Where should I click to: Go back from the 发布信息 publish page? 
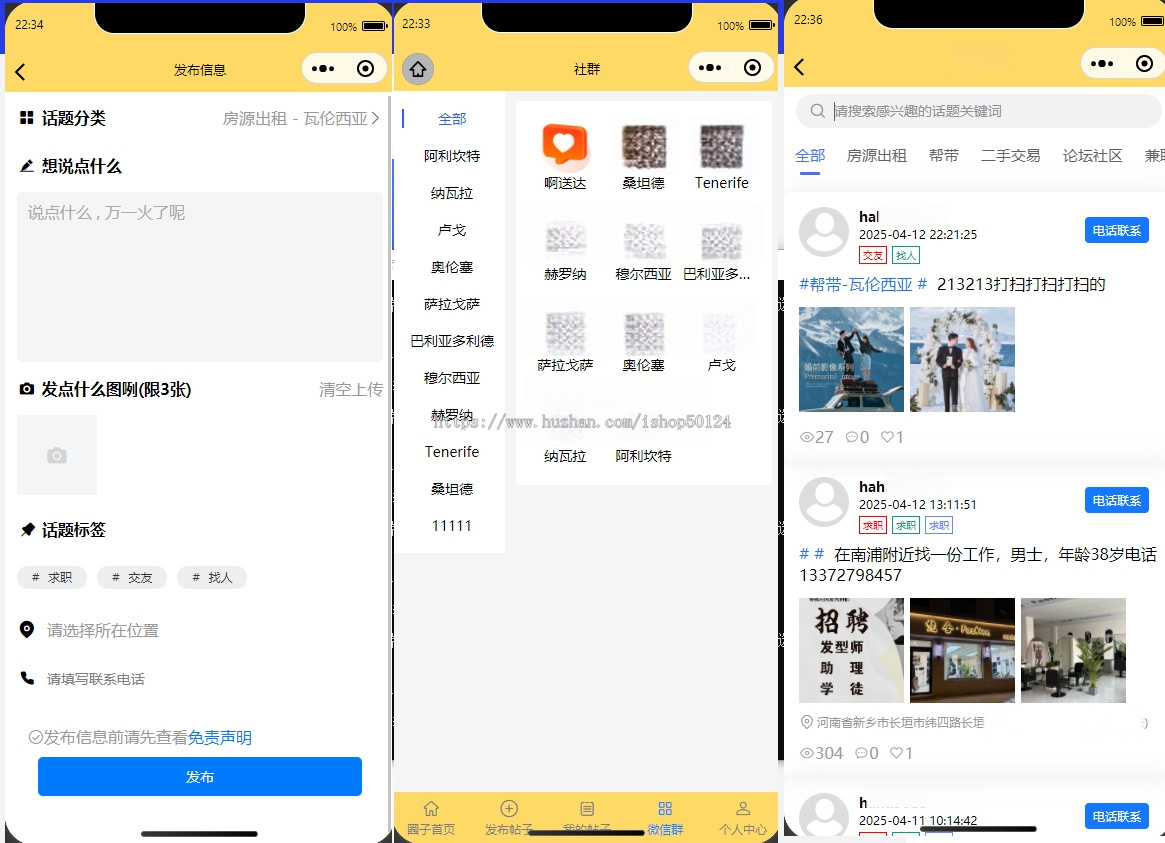coord(20,72)
